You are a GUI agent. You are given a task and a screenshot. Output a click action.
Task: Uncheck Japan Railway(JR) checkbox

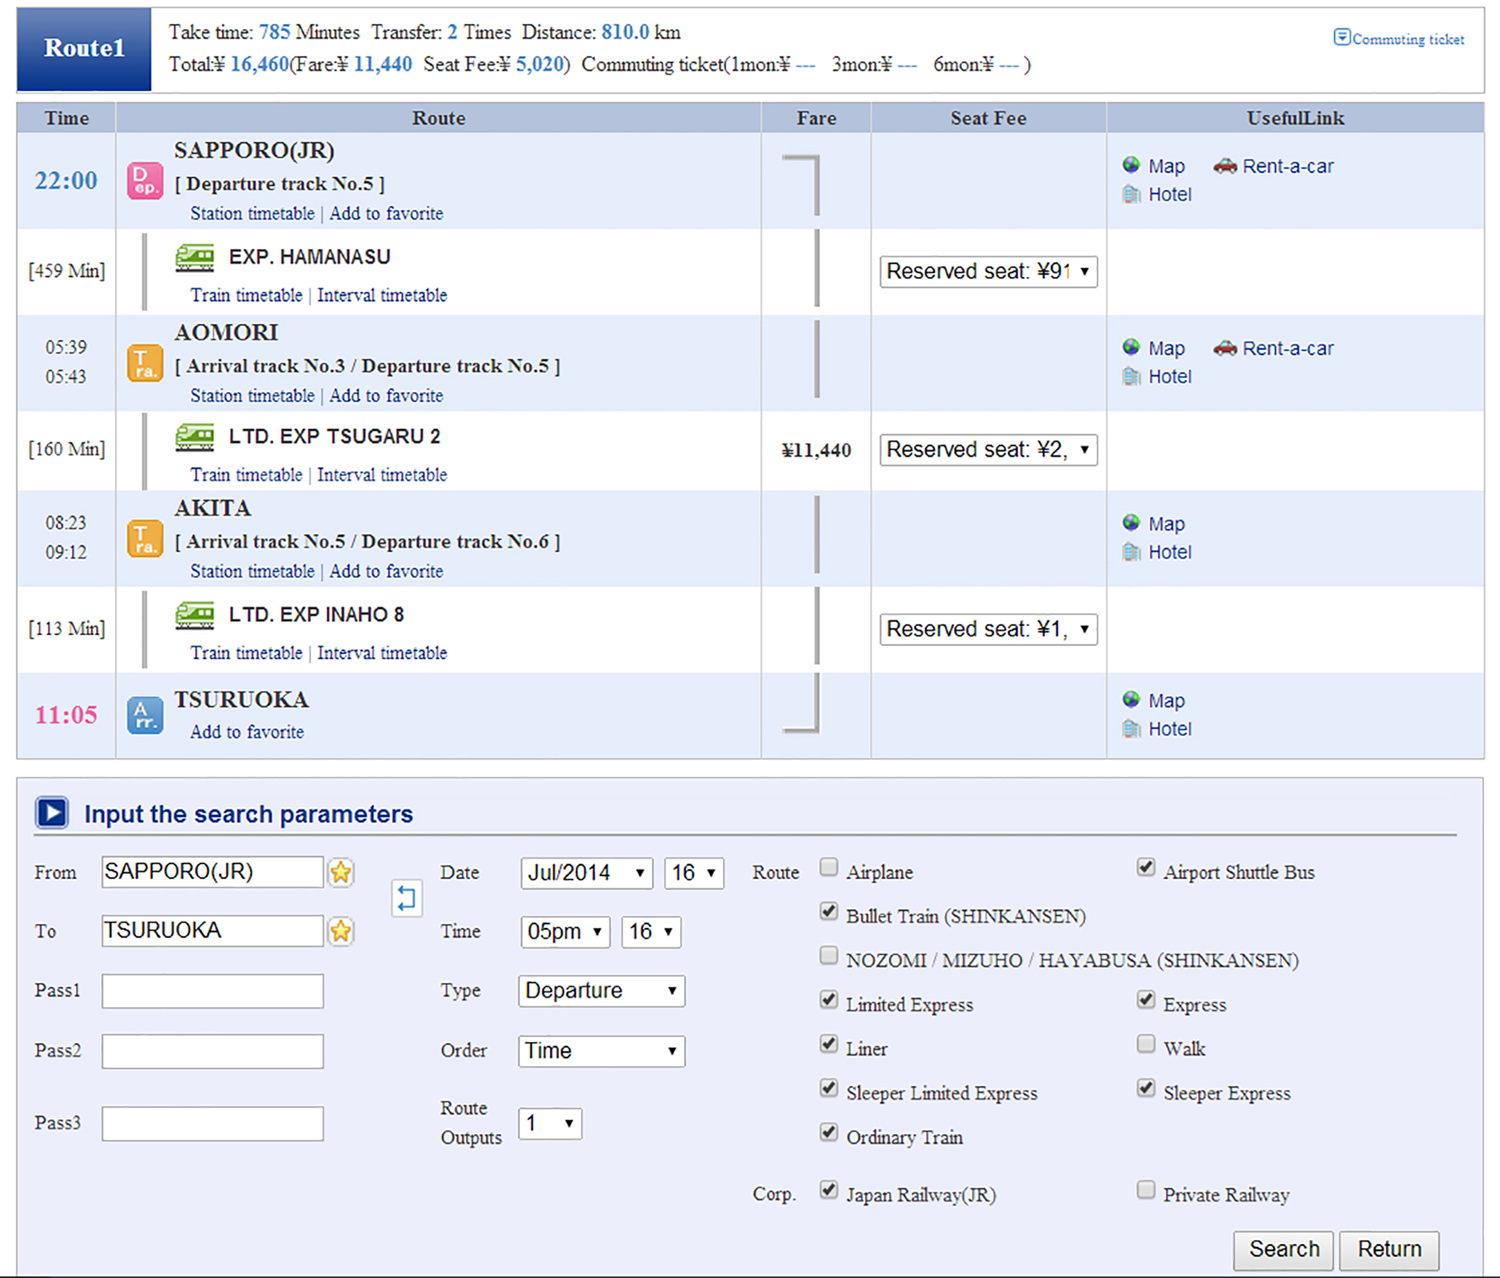pos(829,1190)
